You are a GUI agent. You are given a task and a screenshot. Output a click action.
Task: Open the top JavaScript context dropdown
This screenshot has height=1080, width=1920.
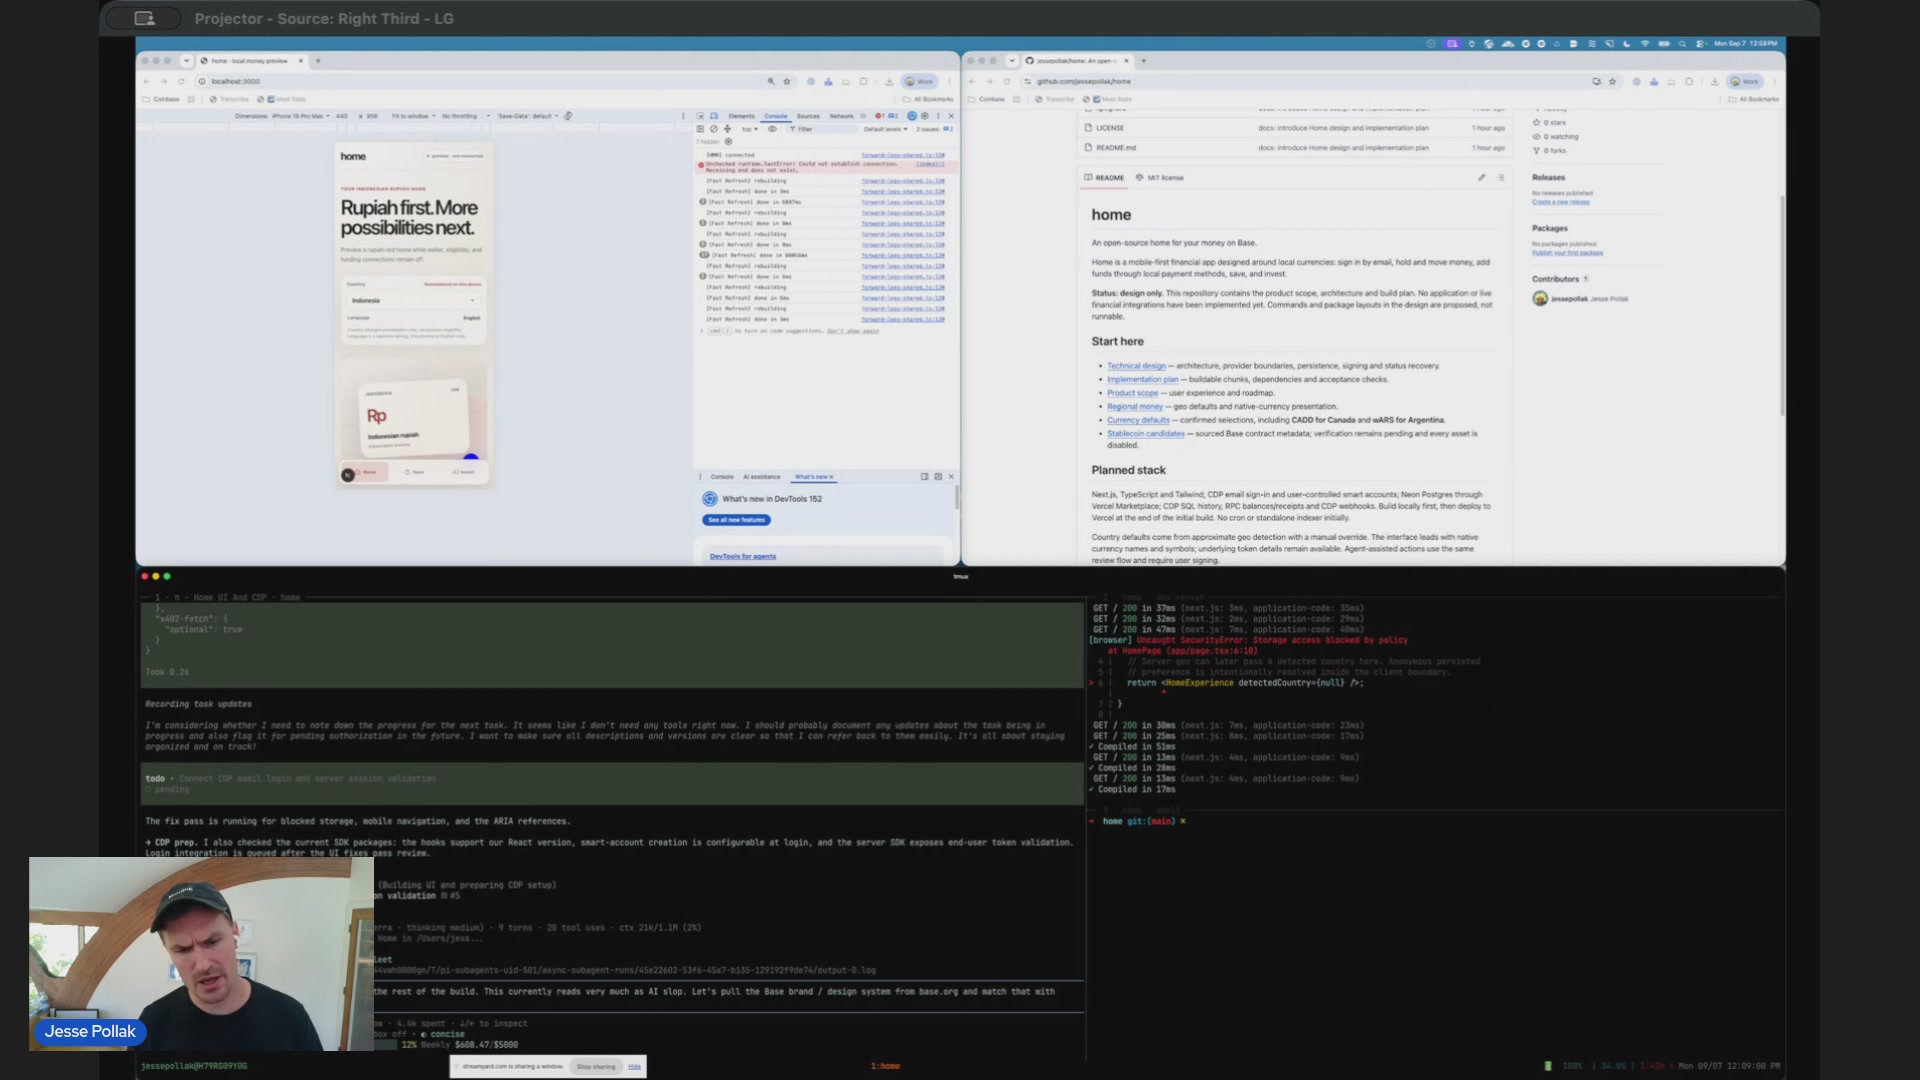(750, 129)
